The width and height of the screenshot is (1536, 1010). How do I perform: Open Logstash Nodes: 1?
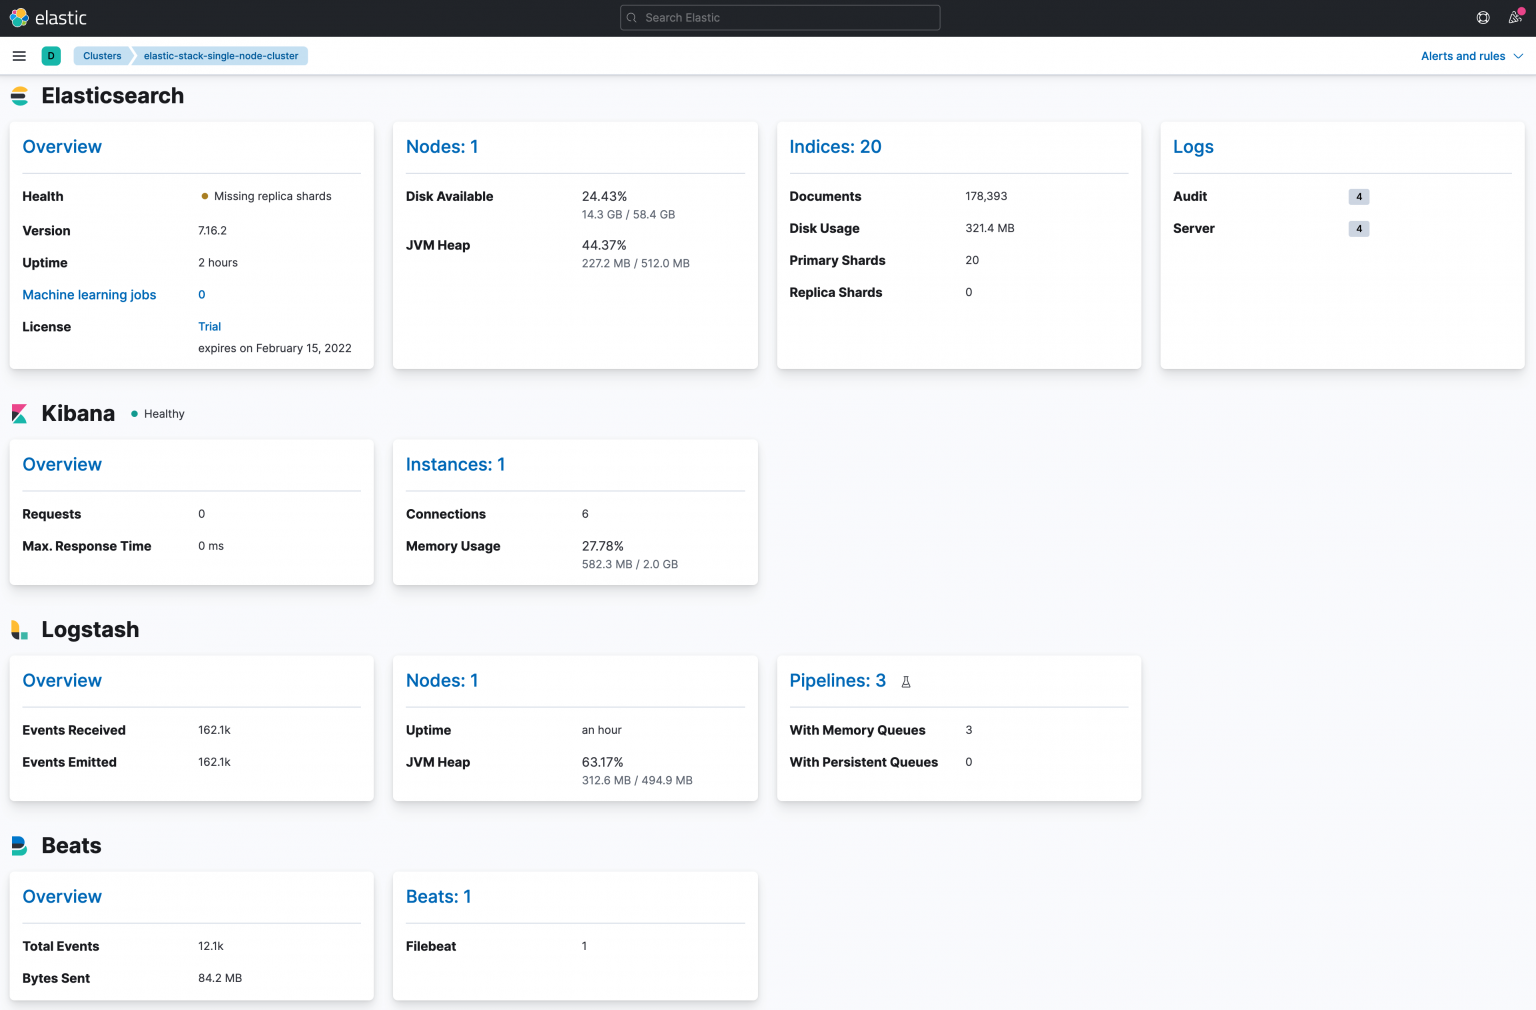(442, 681)
